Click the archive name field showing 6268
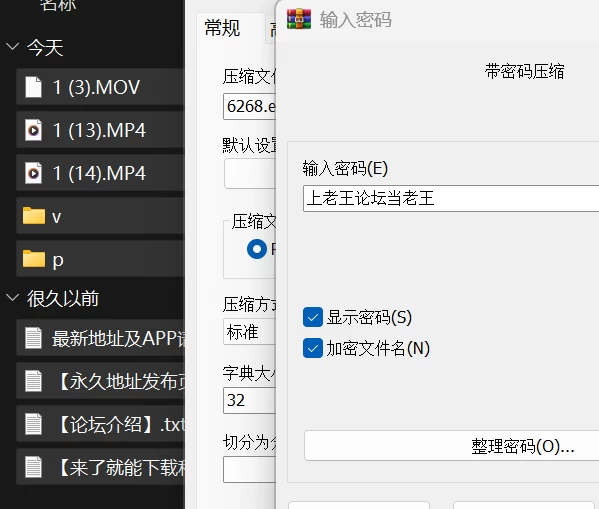The width and height of the screenshot is (599, 509). tap(249, 106)
